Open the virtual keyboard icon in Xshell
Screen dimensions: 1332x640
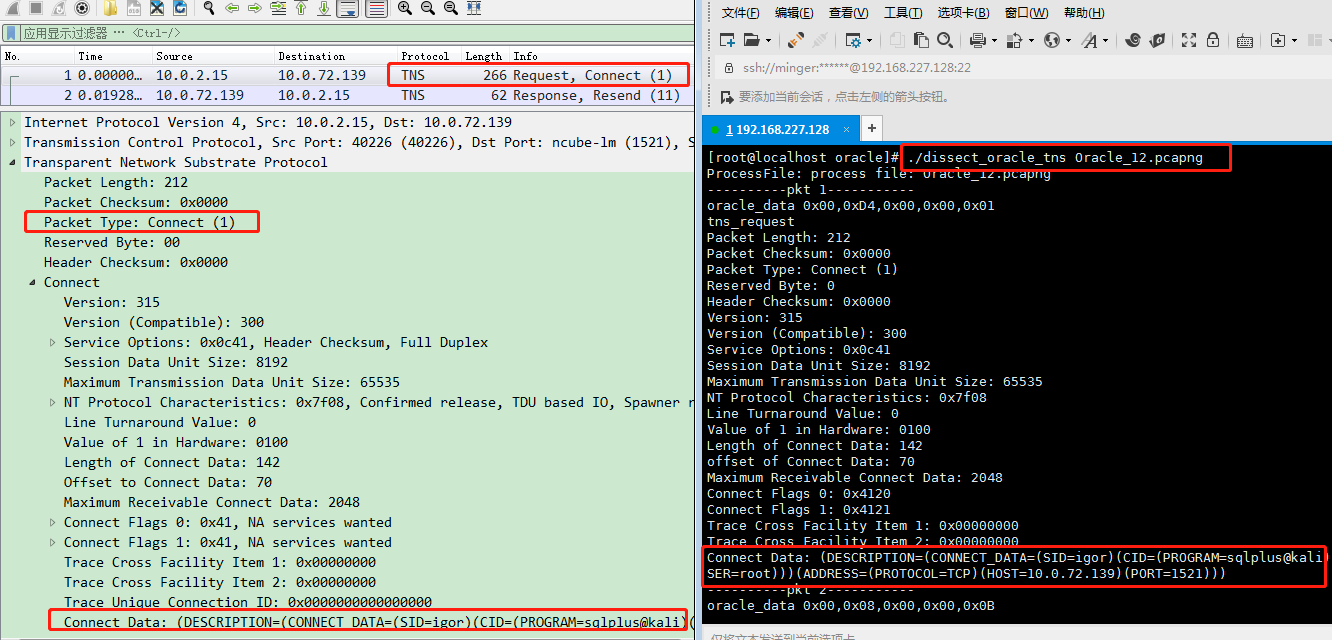1245,40
